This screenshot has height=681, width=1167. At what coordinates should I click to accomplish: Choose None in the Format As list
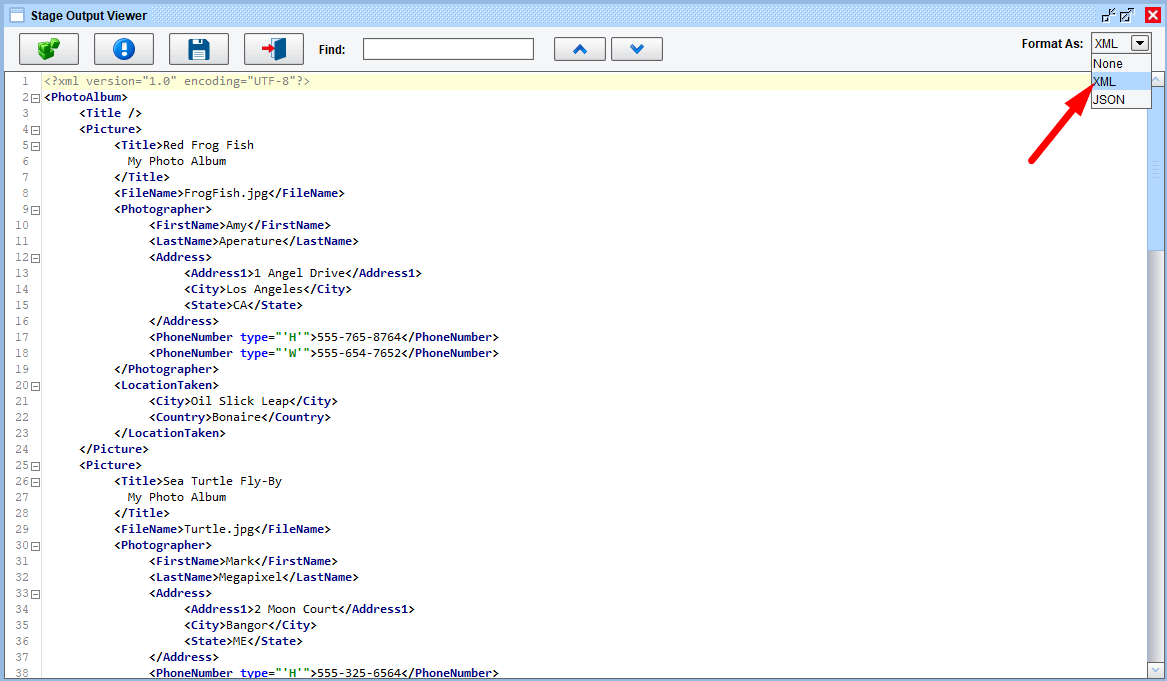pyautogui.click(x=1121, y=64)
